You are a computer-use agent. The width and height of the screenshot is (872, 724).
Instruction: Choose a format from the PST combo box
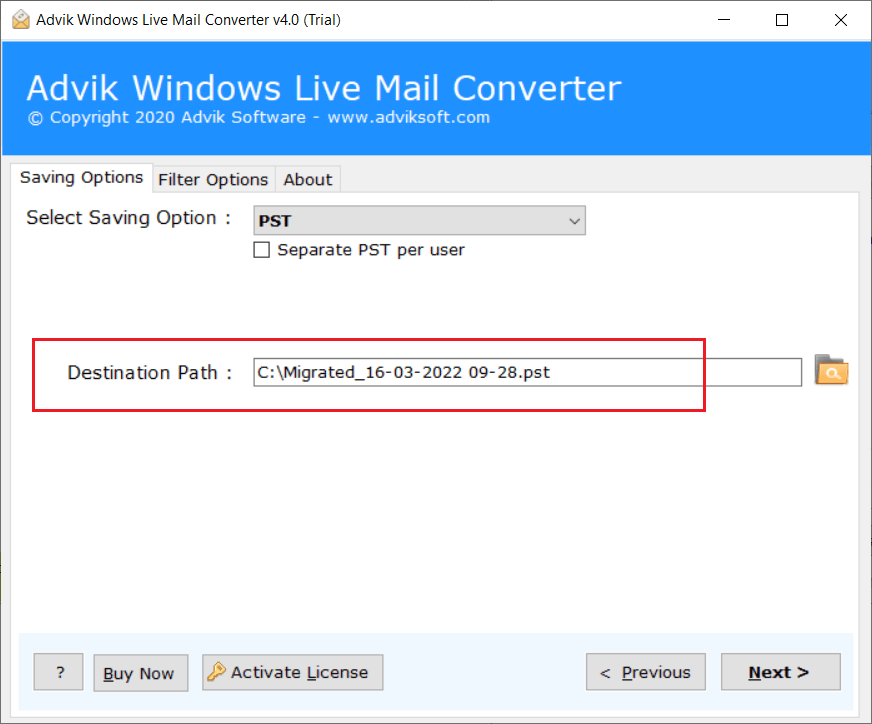pos(419,220)
